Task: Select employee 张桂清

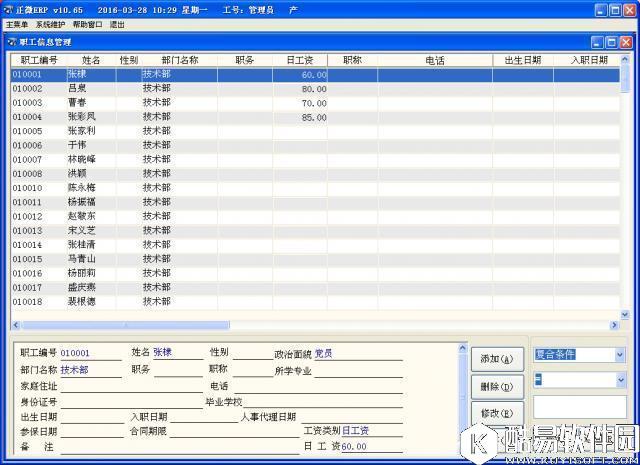Action: tap(315, 245)
